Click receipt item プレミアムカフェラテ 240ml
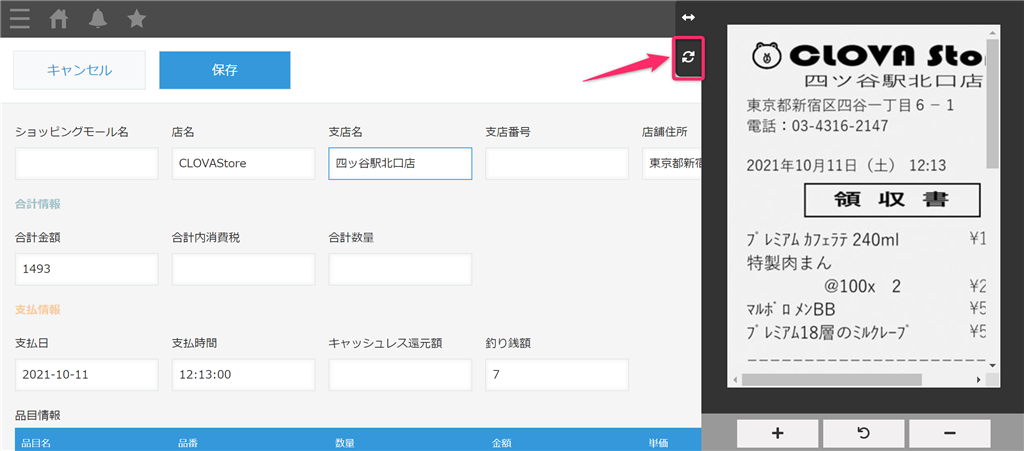 coord(823,240)
